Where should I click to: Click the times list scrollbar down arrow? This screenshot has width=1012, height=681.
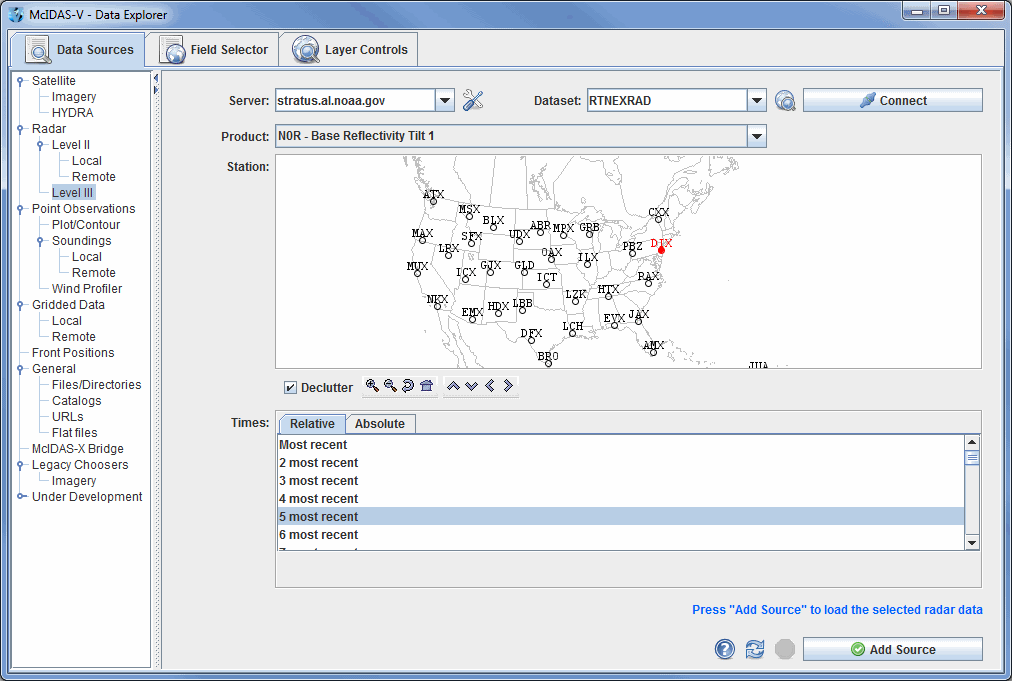pyautogui.click(x=971, y=541)
